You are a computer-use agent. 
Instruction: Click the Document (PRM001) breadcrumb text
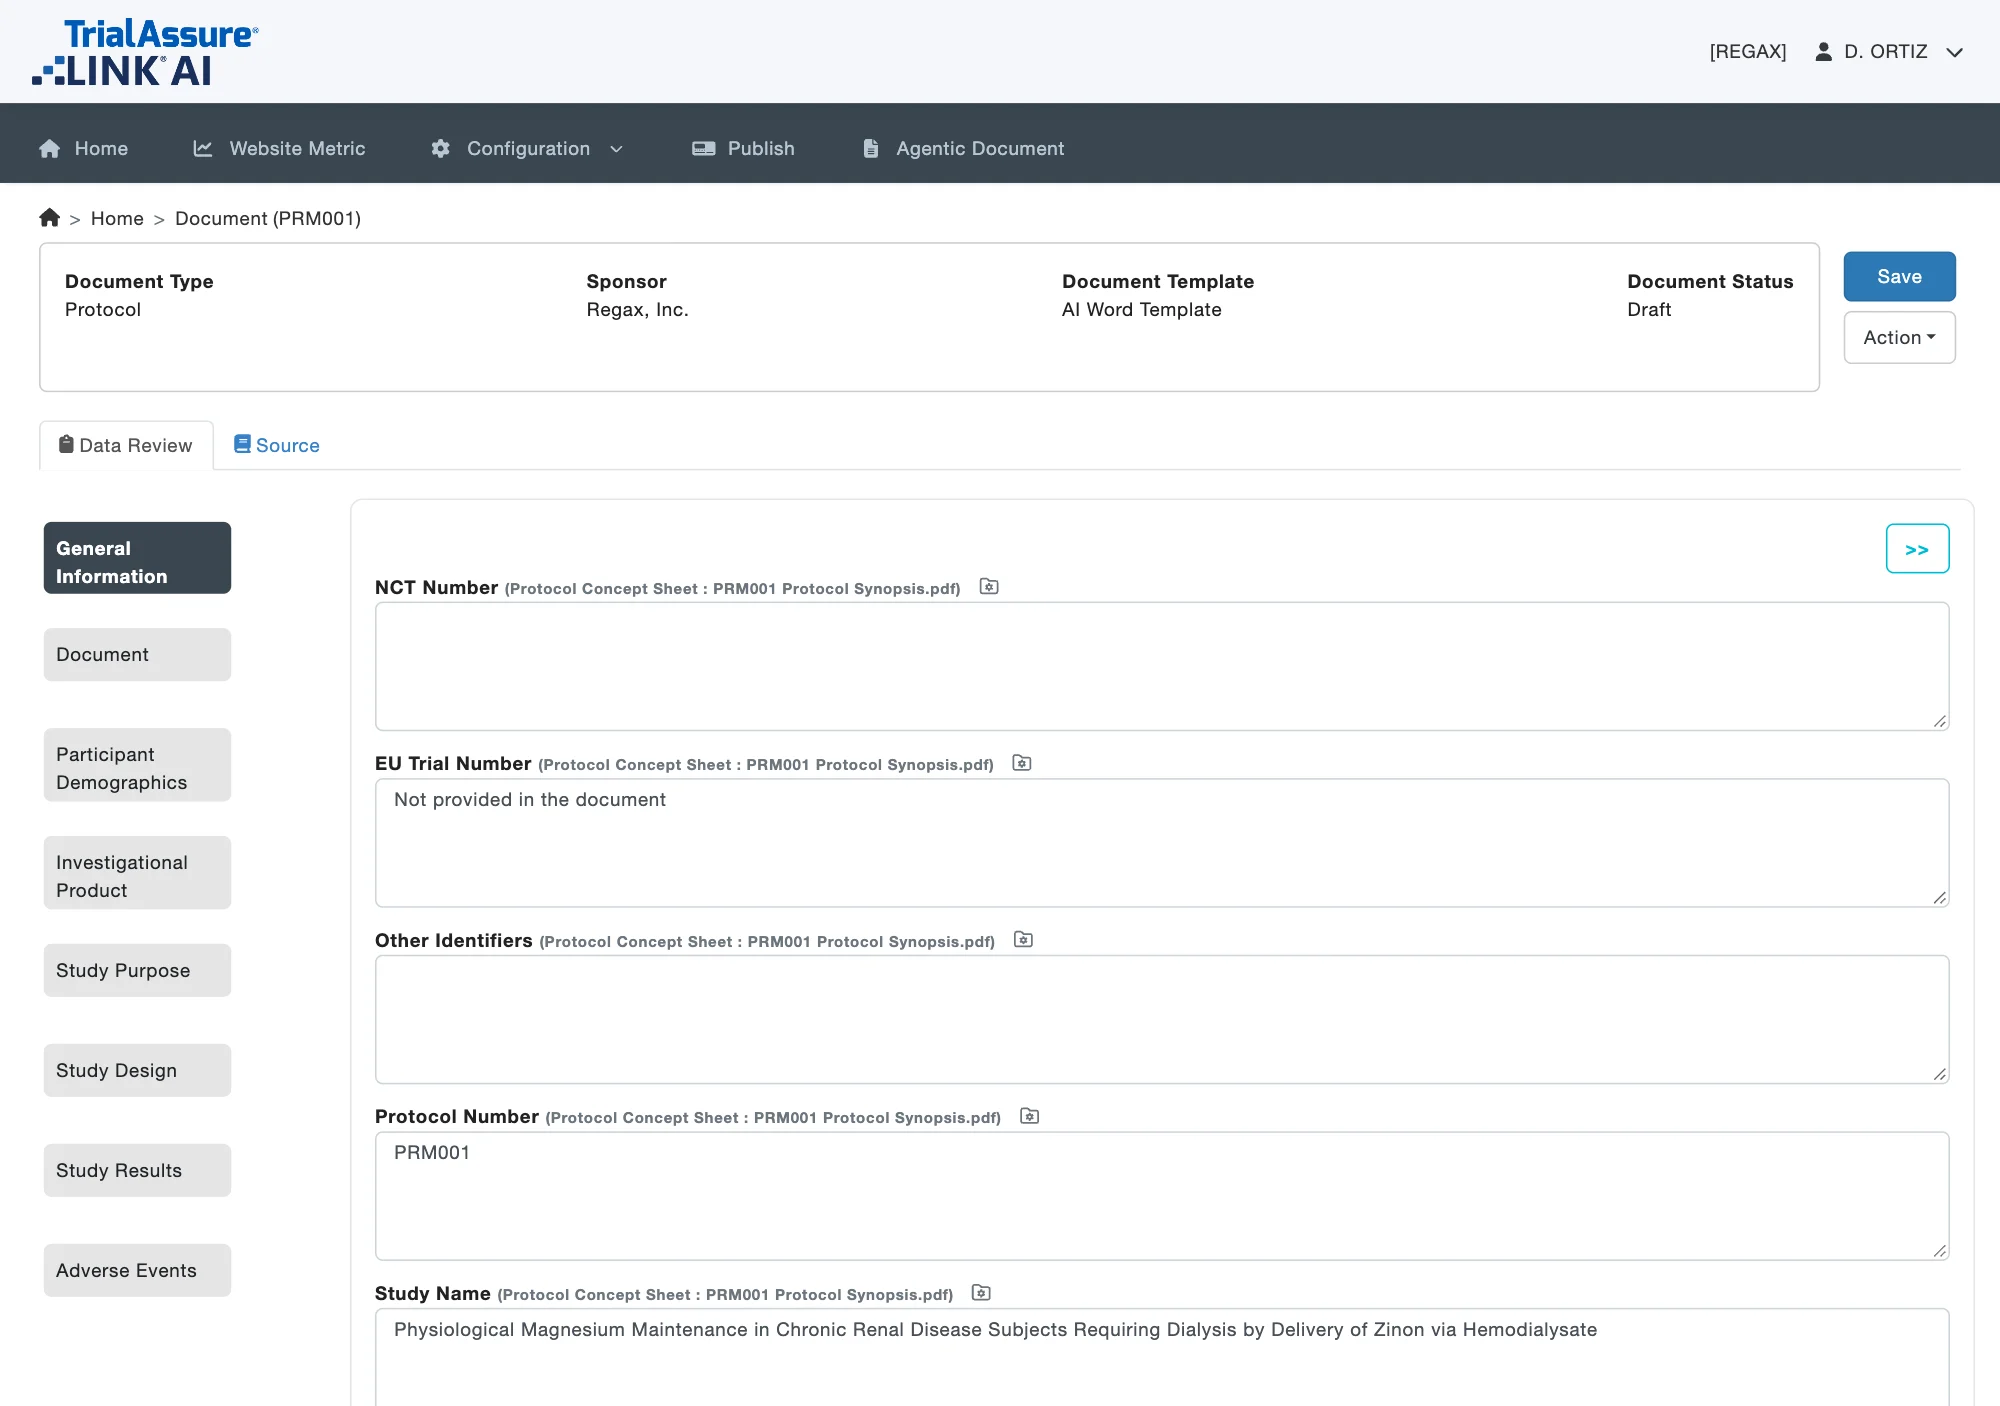[268, 218]
